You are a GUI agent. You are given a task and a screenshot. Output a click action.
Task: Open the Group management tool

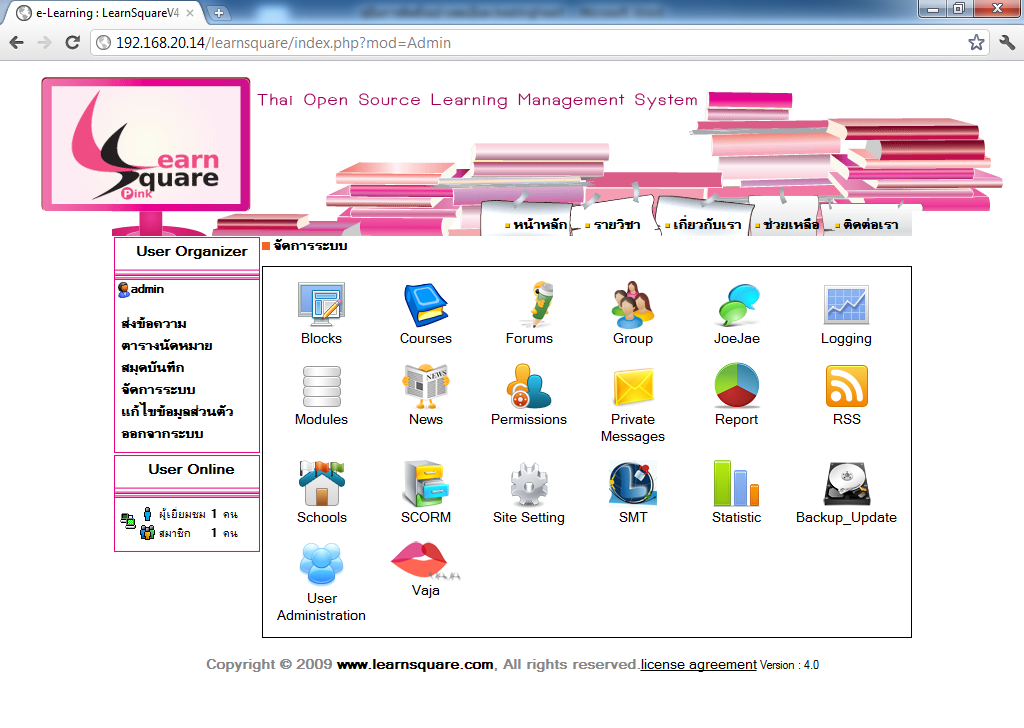pyautogui.click(x=632, y=305)
